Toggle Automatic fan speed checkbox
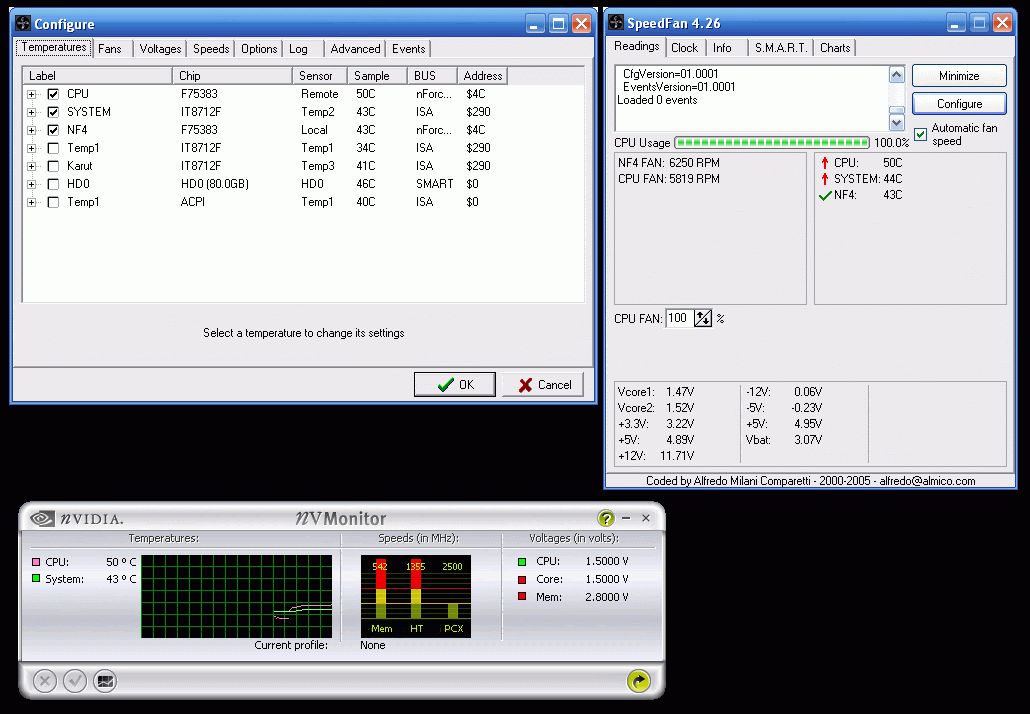The width and height of the screenshot is (1030, 714). pyautogui.click(x=920, y=134)
